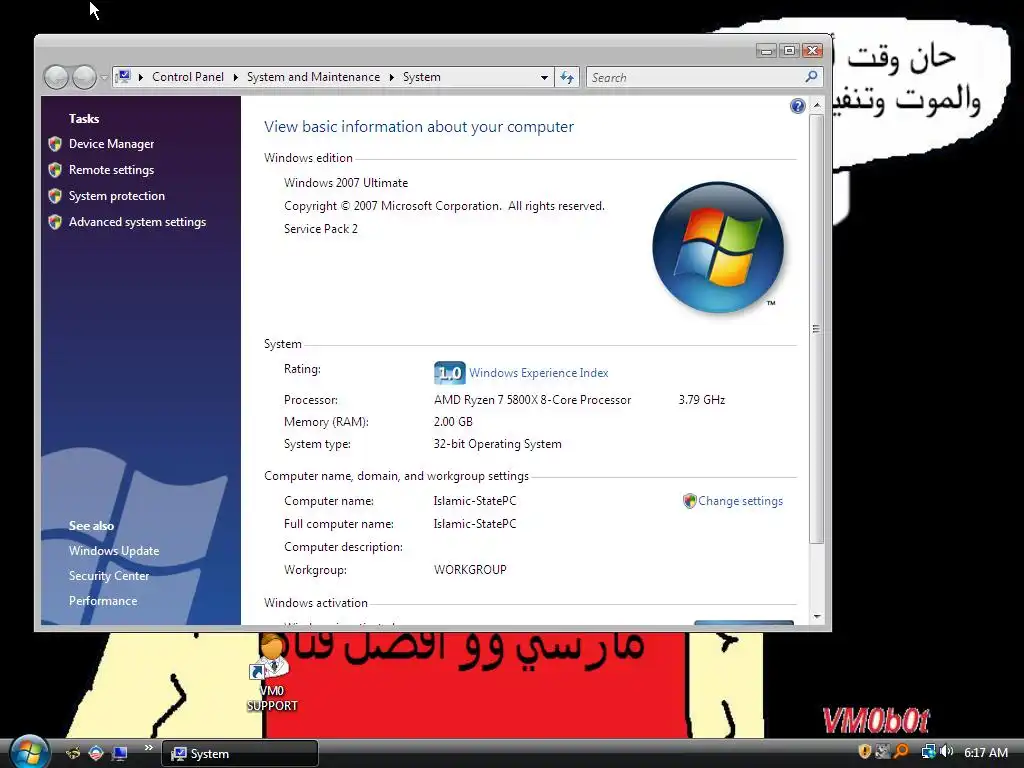Click the '2.00 GB' memory value
Image resolution: width=1024 pixels, height=768 pixels.
[x=453, y=422]
